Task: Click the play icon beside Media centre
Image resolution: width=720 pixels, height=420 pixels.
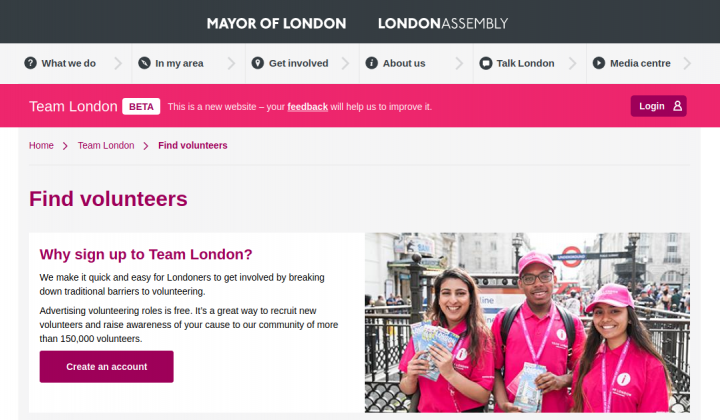Action: click(x=599, y=63)
